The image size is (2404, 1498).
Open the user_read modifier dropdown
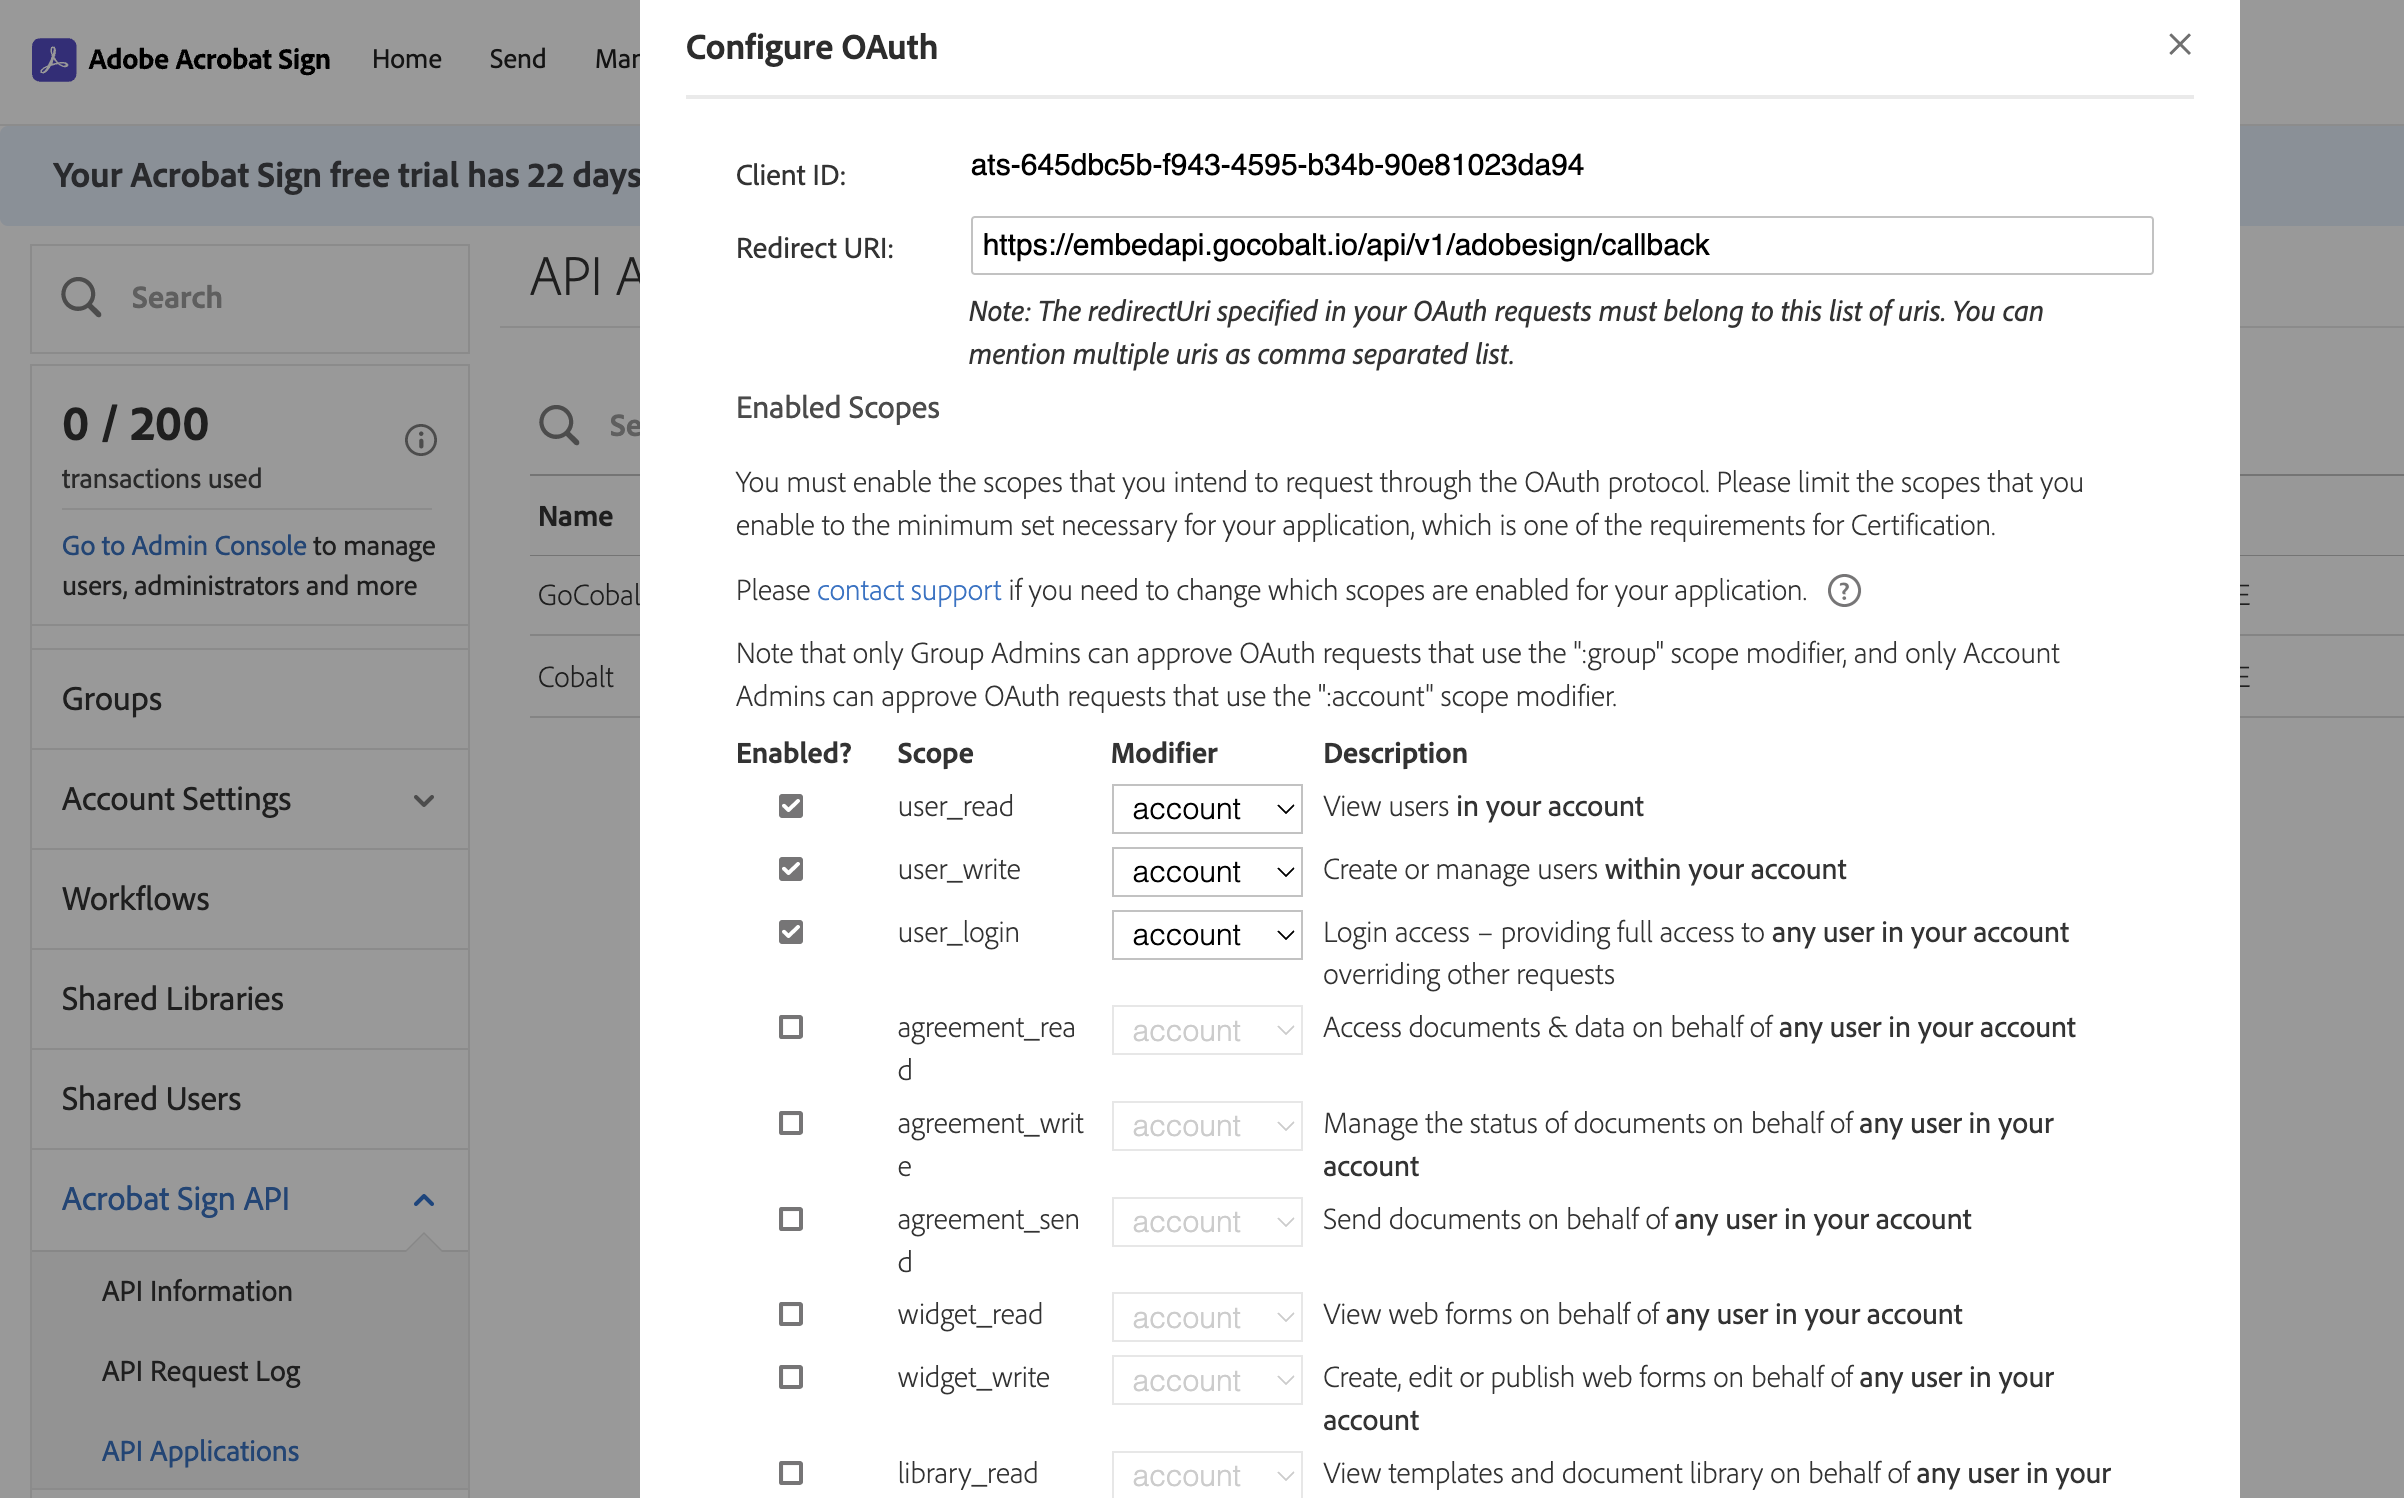1206,808
